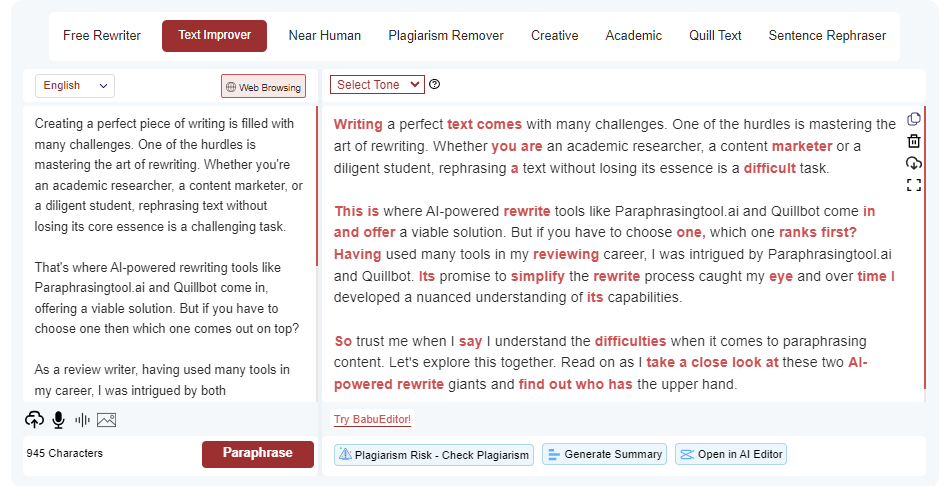This screenshot has width=946, height=486.
Task: Open the English language dropdown
Action: [x=75, y=86]
